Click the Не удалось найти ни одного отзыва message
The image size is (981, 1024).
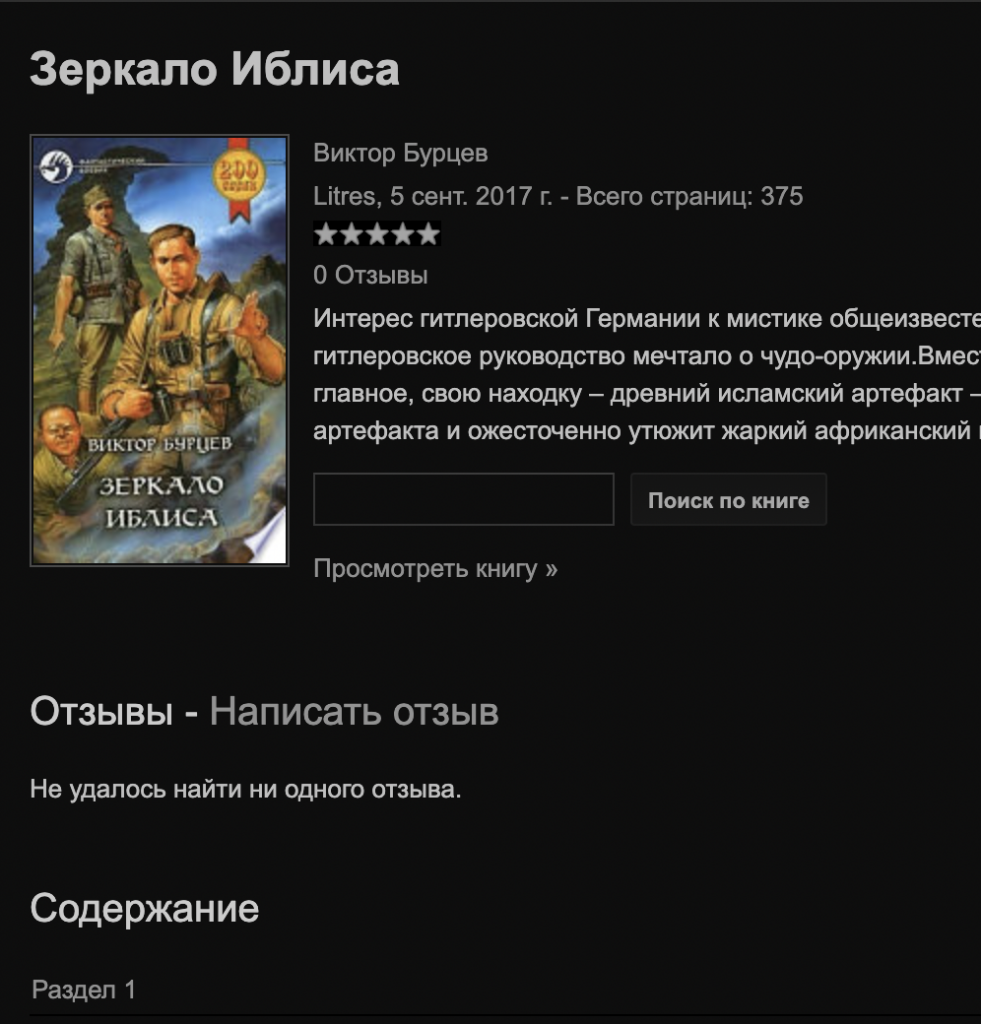click(x=246, y=789)
